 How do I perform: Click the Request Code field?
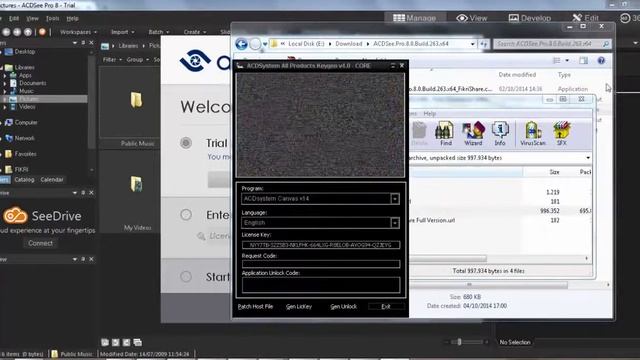(x=321, y=264)
